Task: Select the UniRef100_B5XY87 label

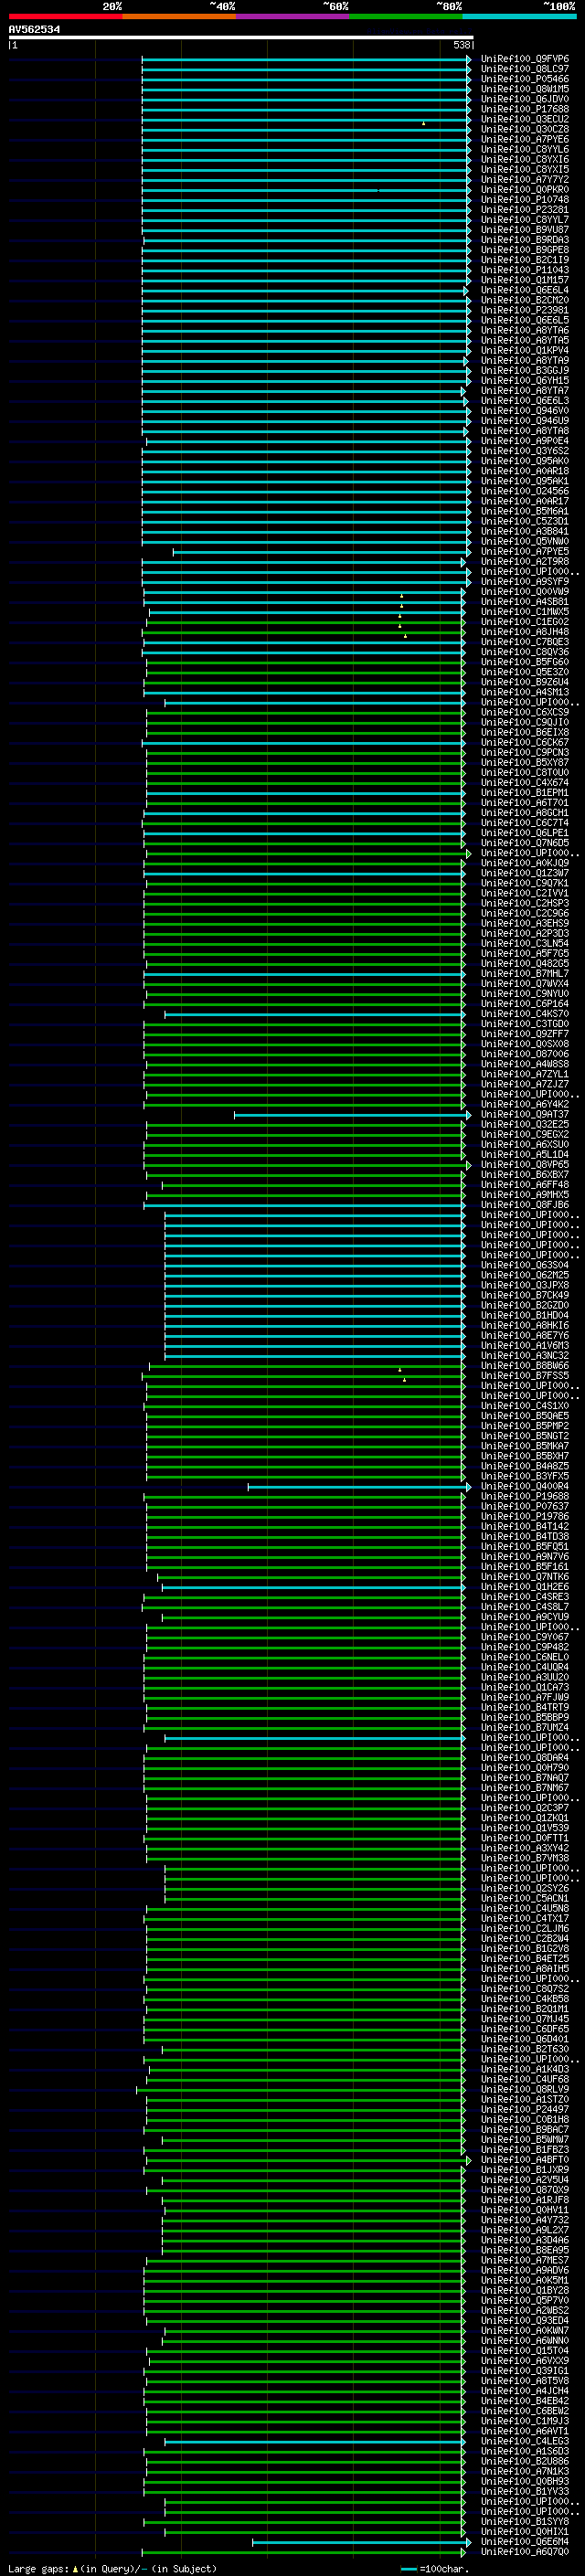Action: click(524, 762)
